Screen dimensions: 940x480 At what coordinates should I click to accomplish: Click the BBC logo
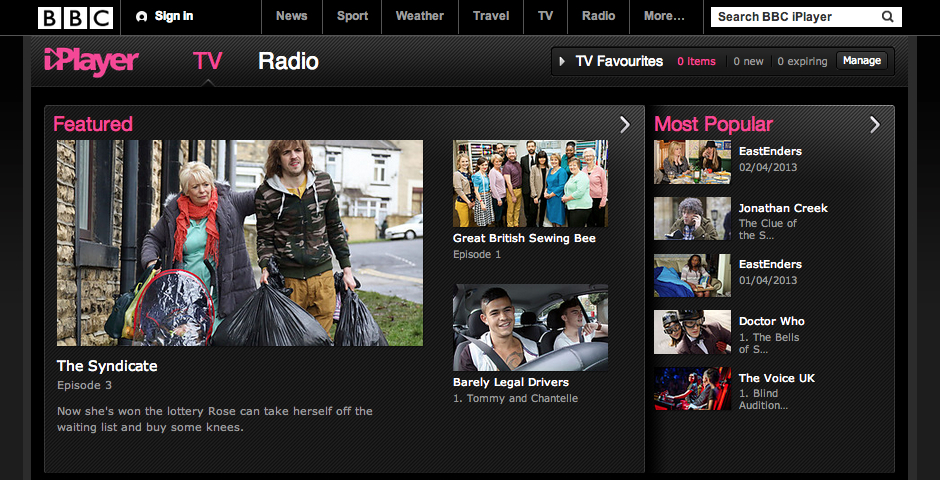[75, 18]
